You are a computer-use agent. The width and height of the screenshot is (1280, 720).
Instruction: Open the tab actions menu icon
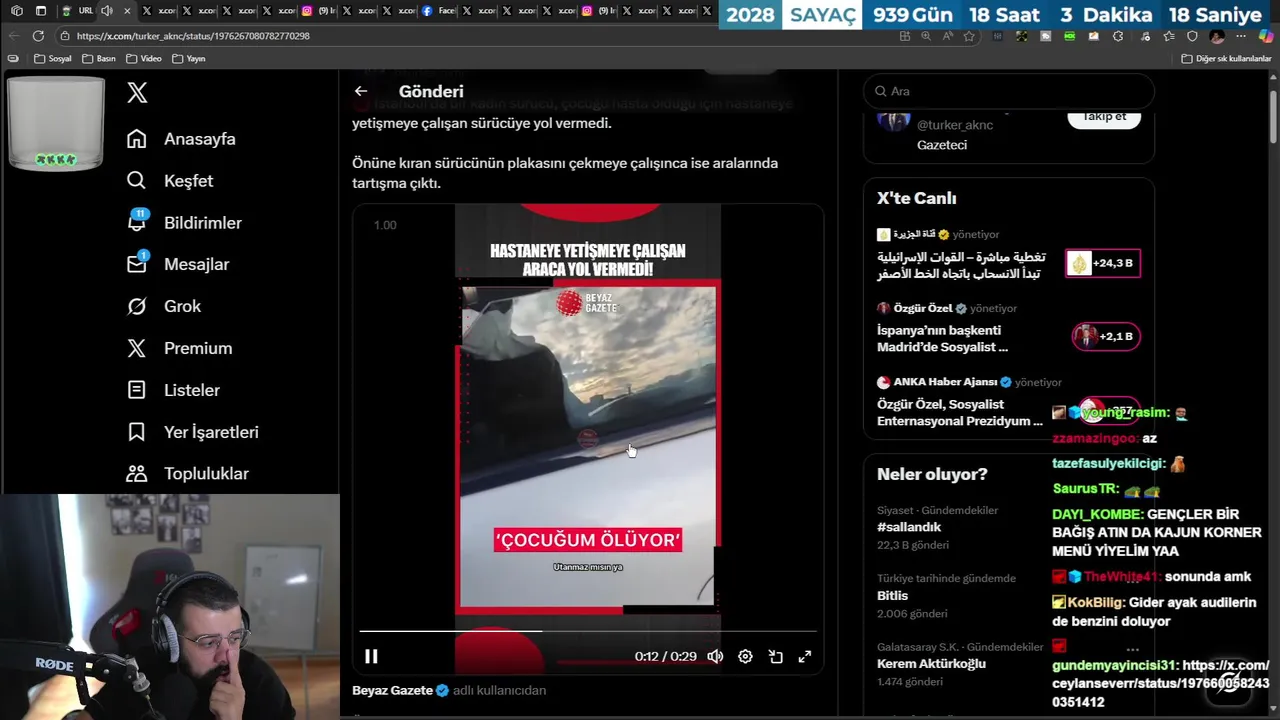[40, 11]
